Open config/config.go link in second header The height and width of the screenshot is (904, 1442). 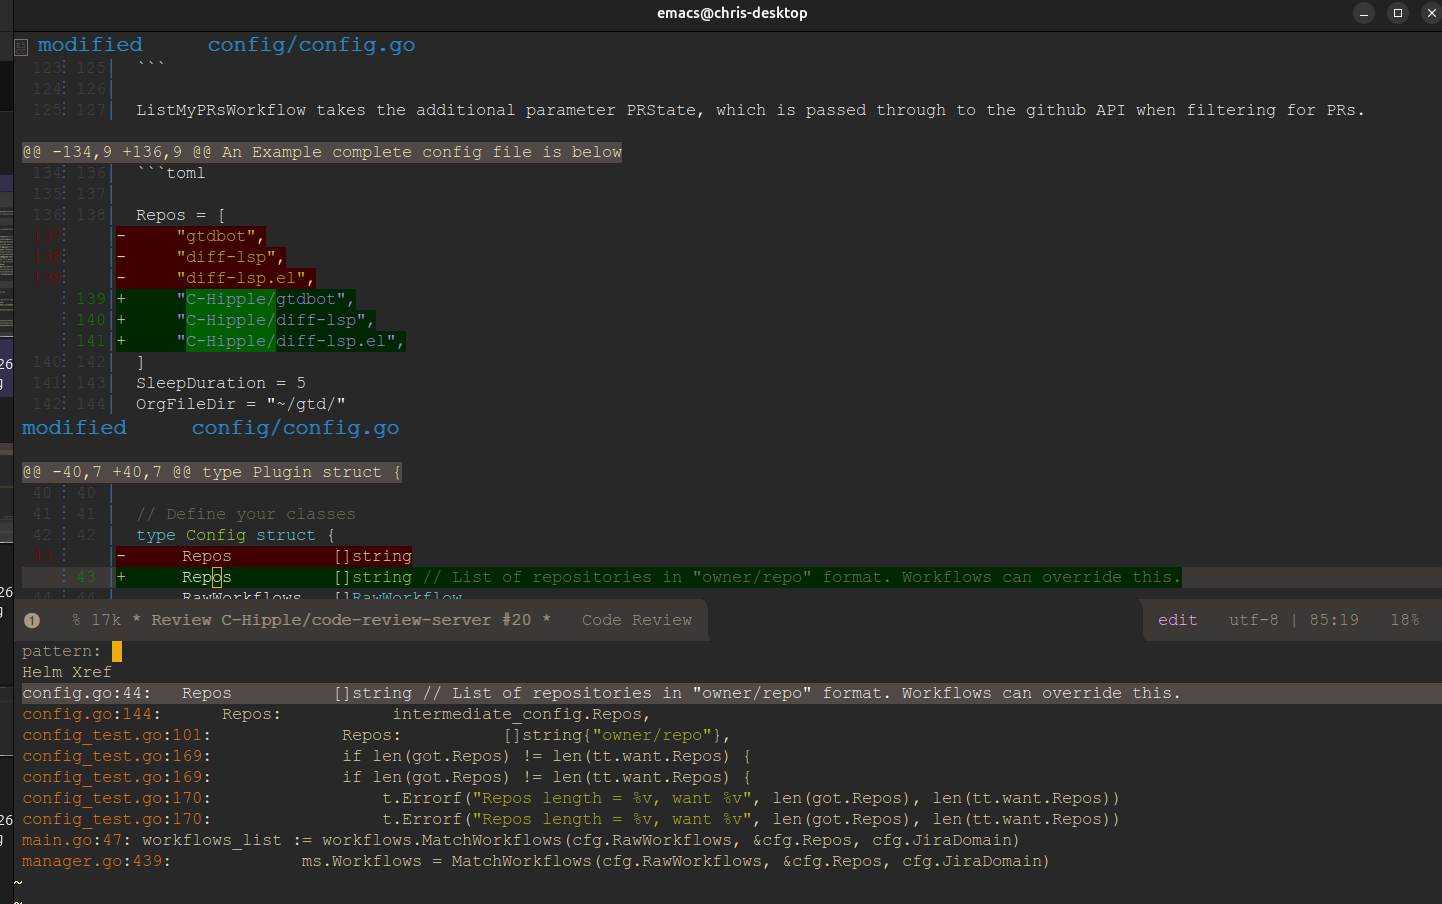tap(295, 428)
